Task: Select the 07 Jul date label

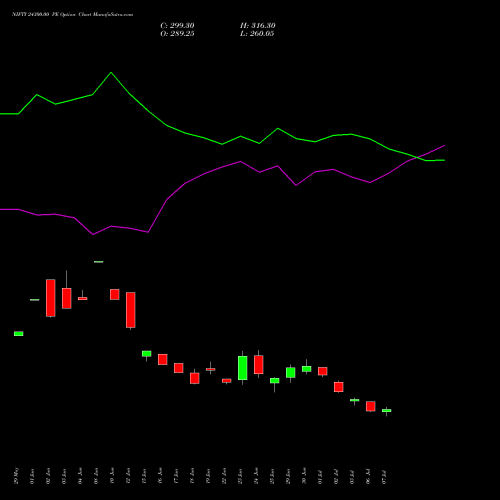Action: [x=385, y=476]
